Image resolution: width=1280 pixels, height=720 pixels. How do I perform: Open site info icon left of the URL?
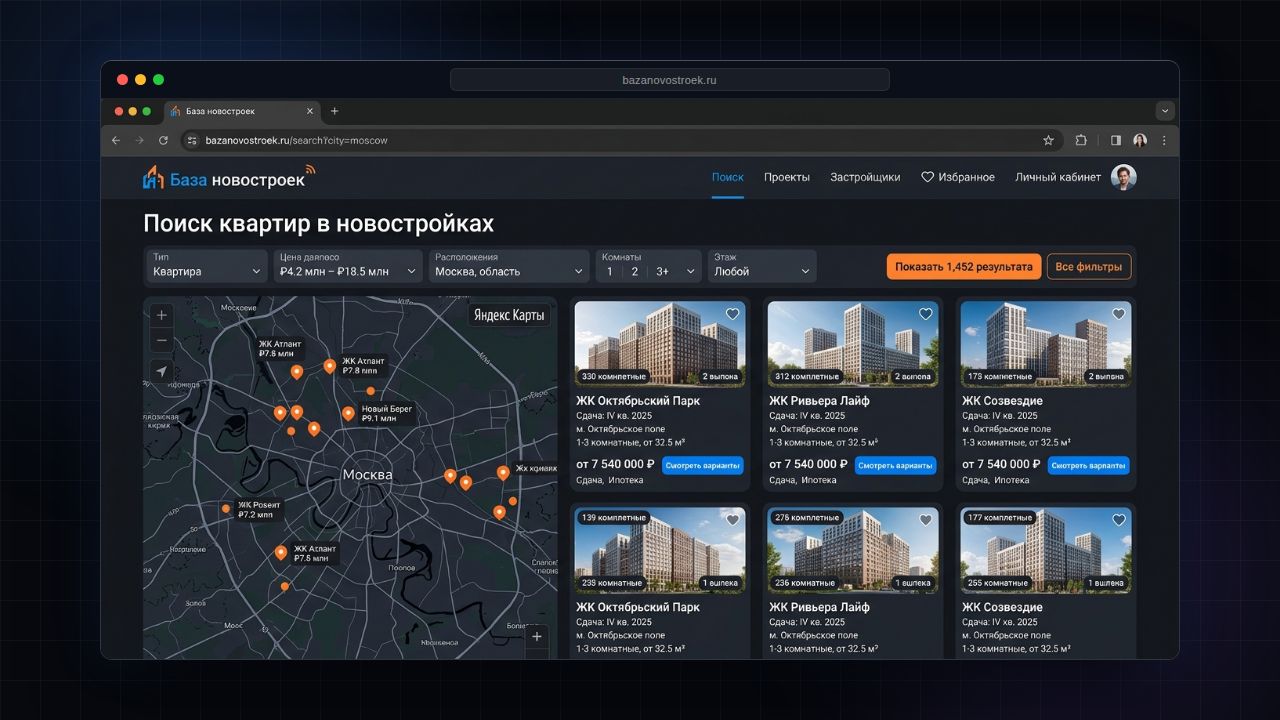[x=193, y=141]
